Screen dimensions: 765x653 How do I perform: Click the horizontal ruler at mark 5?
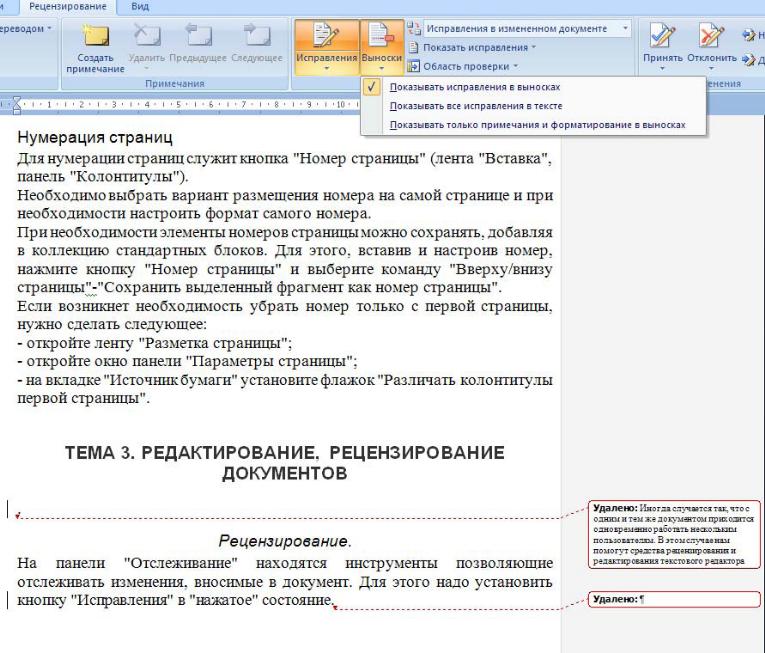pos(179,104)
